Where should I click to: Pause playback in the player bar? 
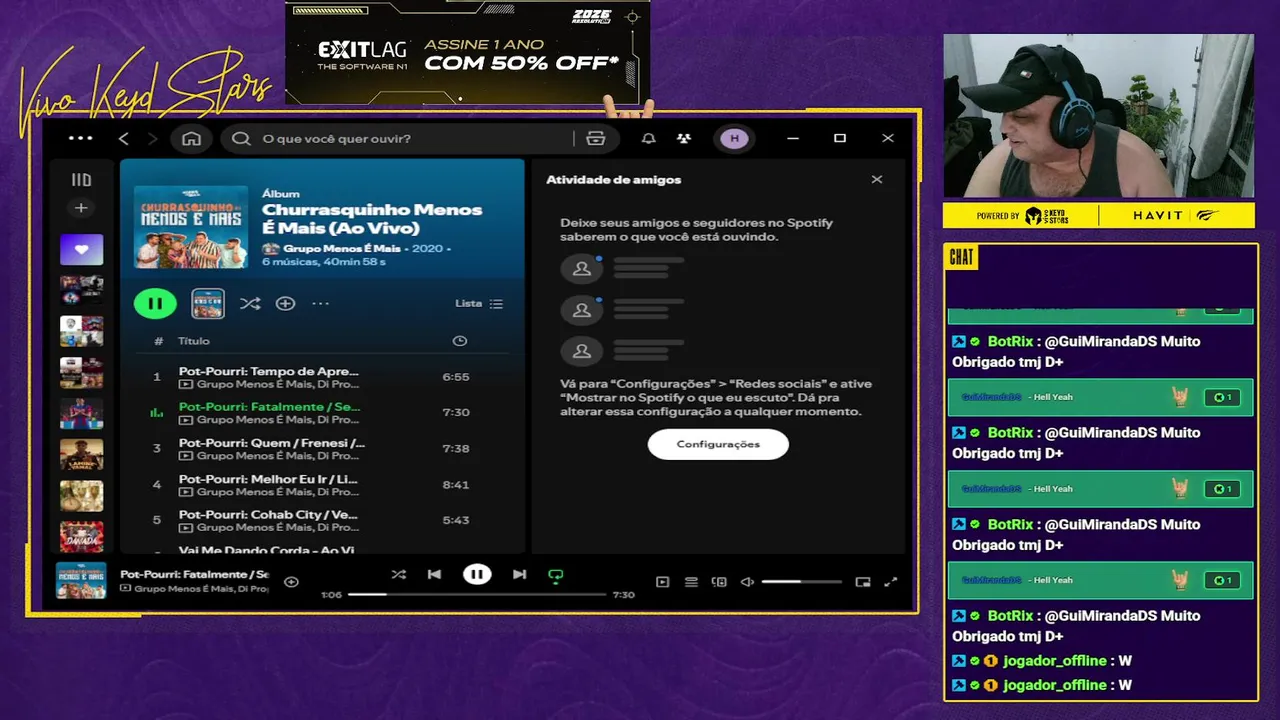pos(477,574)
